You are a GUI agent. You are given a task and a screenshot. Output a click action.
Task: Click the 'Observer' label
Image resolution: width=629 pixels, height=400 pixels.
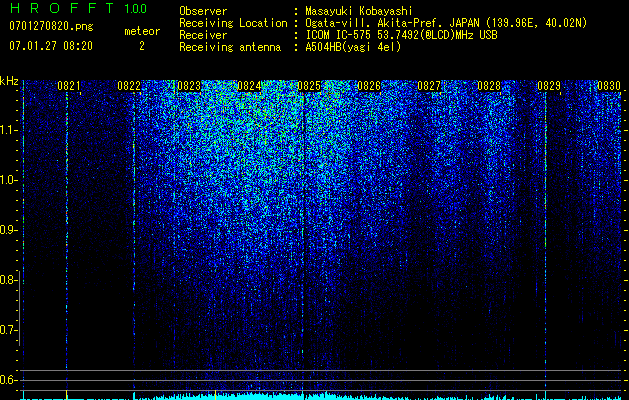[203, 11]
